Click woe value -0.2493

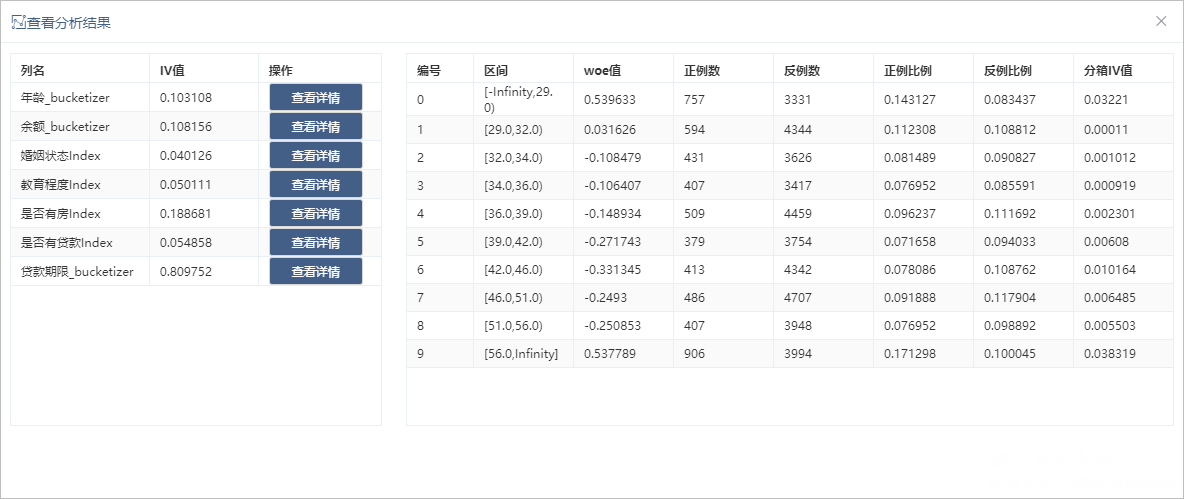tap(604, 297)
